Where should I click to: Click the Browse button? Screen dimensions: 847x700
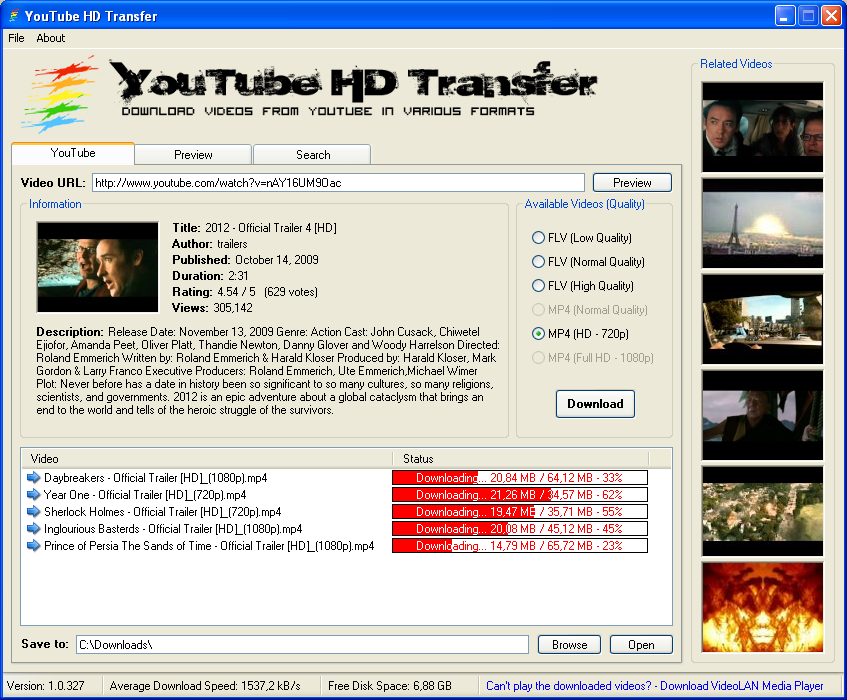pos(569,644)
